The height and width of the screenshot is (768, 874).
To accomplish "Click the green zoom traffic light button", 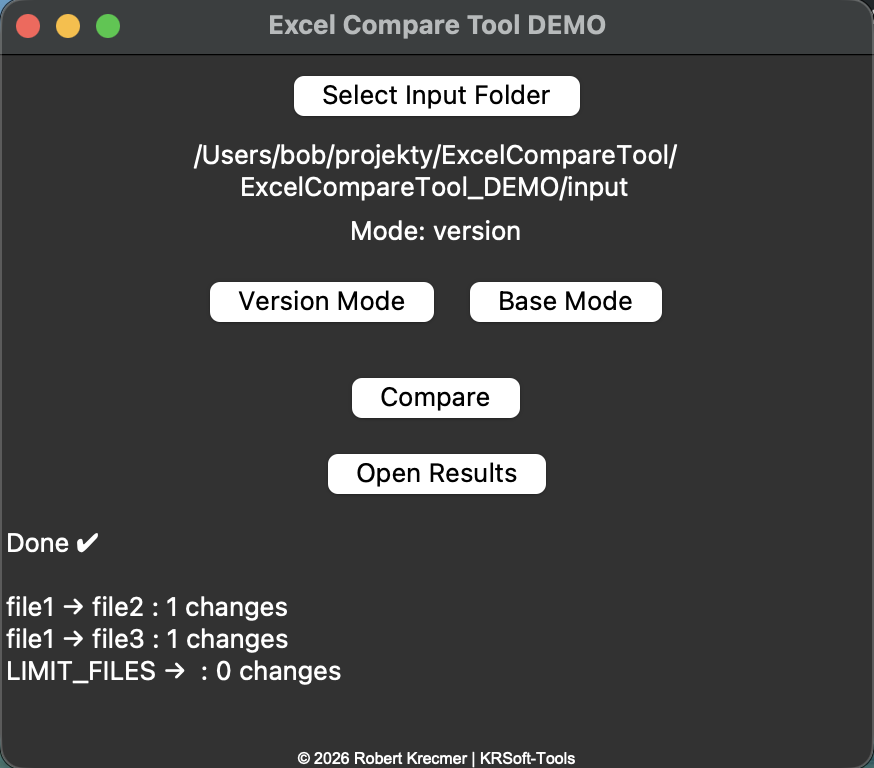I will [x=107, y=27].
